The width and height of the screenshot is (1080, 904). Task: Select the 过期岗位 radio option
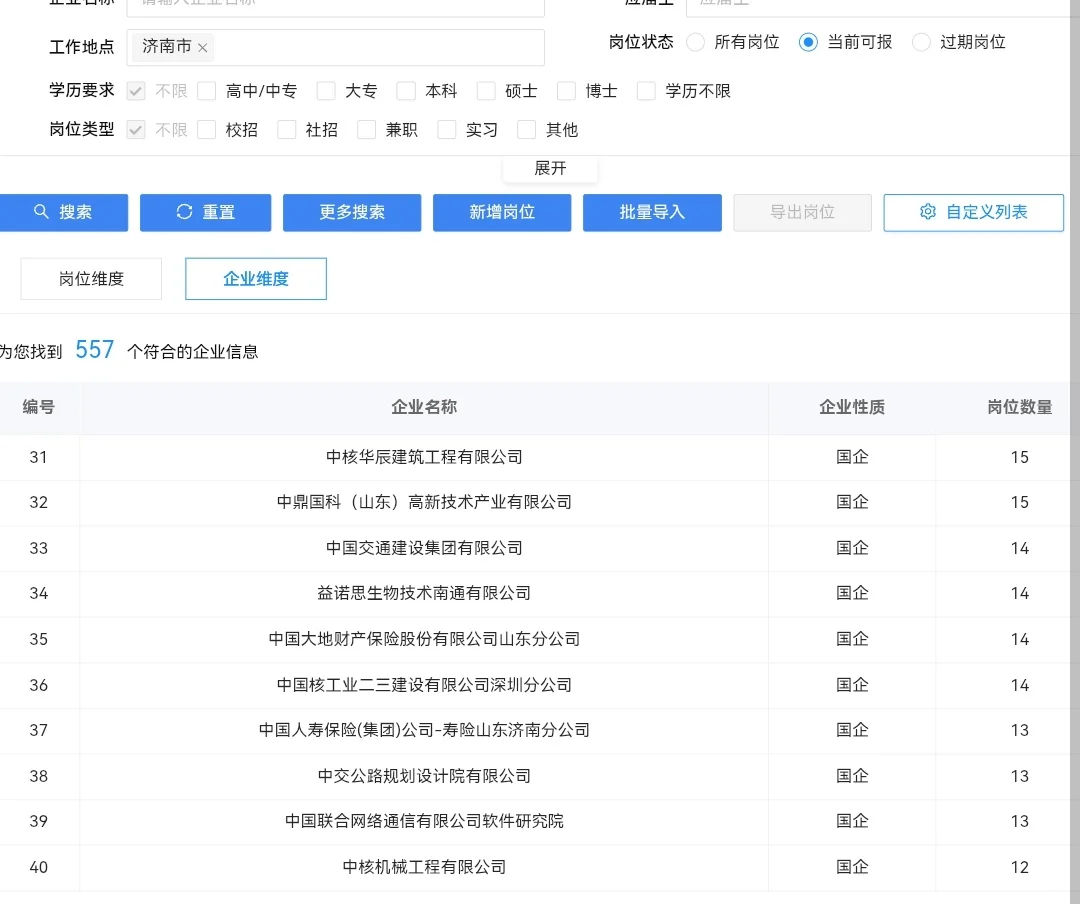coord(921,42)
